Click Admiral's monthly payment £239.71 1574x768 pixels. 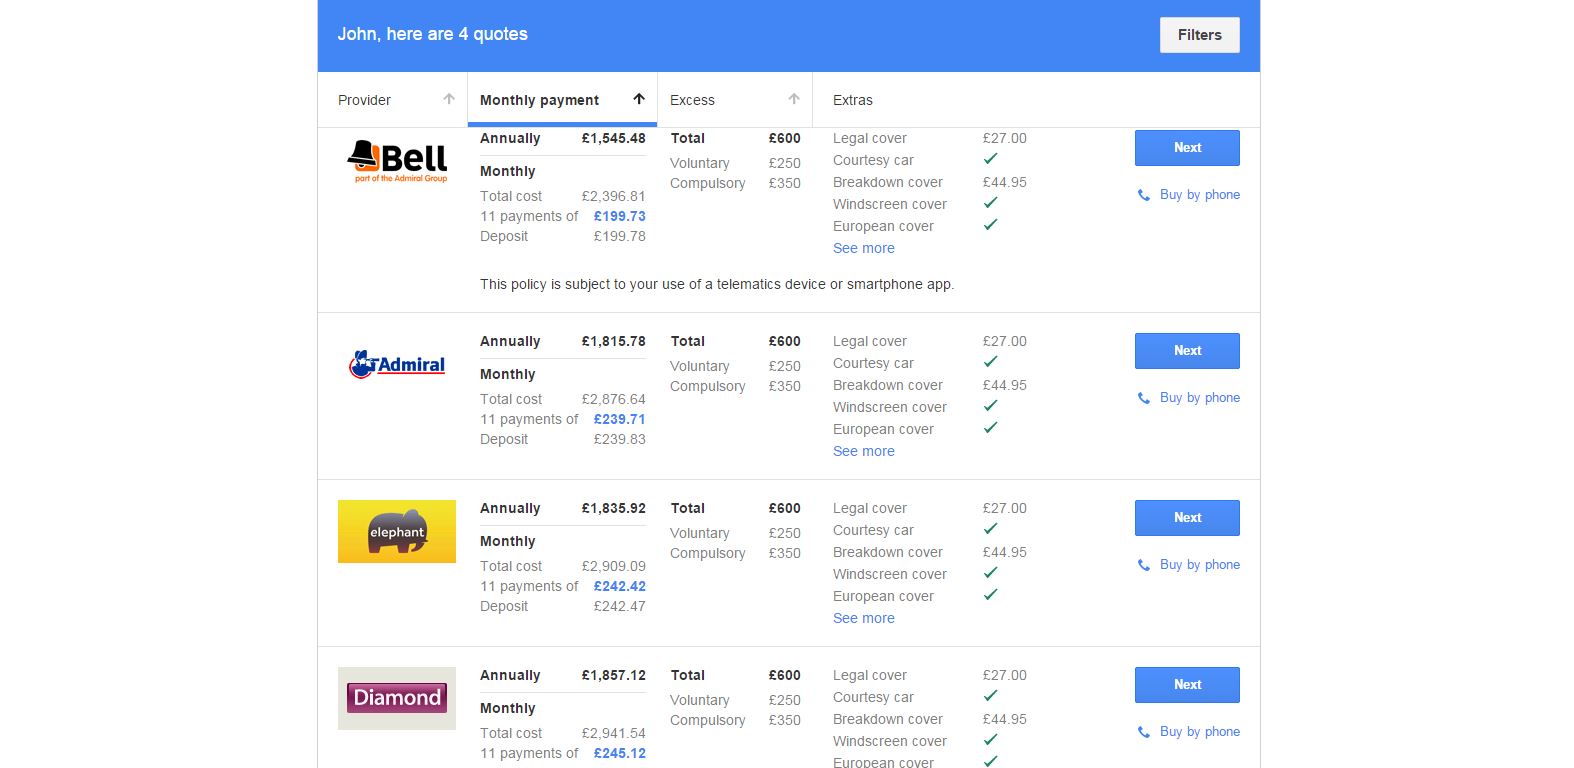(x=620, y=419)
